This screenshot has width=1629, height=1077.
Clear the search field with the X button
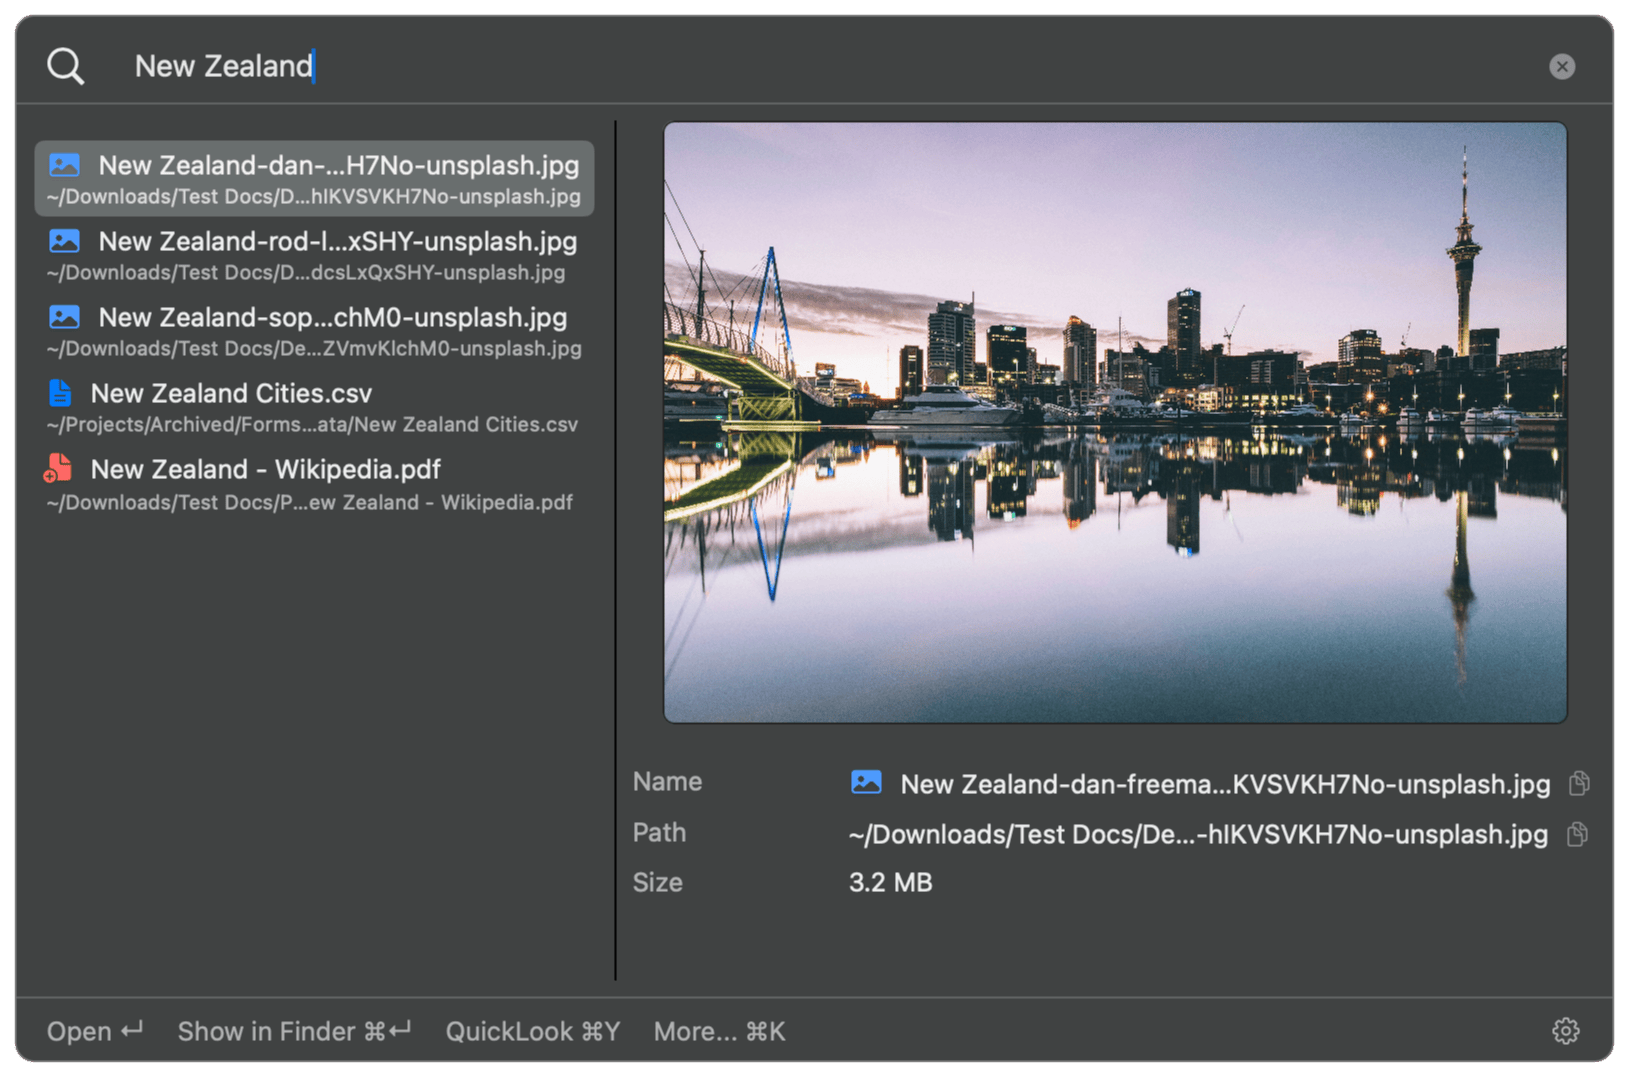click(1562, 67)
